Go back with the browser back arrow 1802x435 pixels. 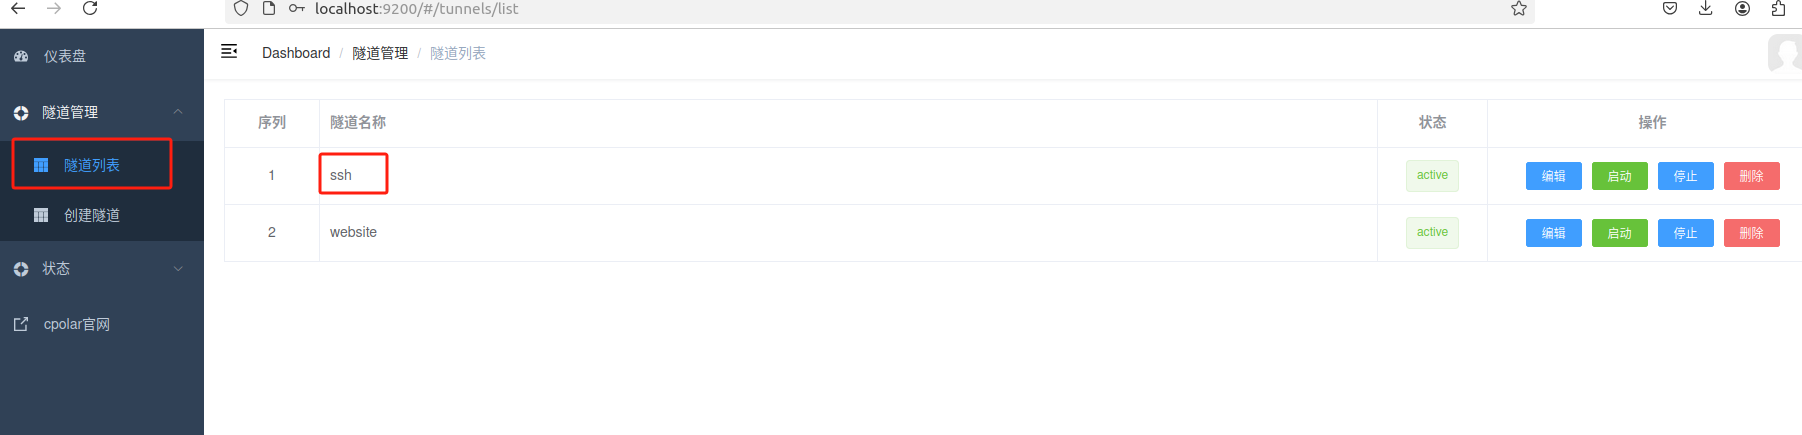[x=18, y=9]
